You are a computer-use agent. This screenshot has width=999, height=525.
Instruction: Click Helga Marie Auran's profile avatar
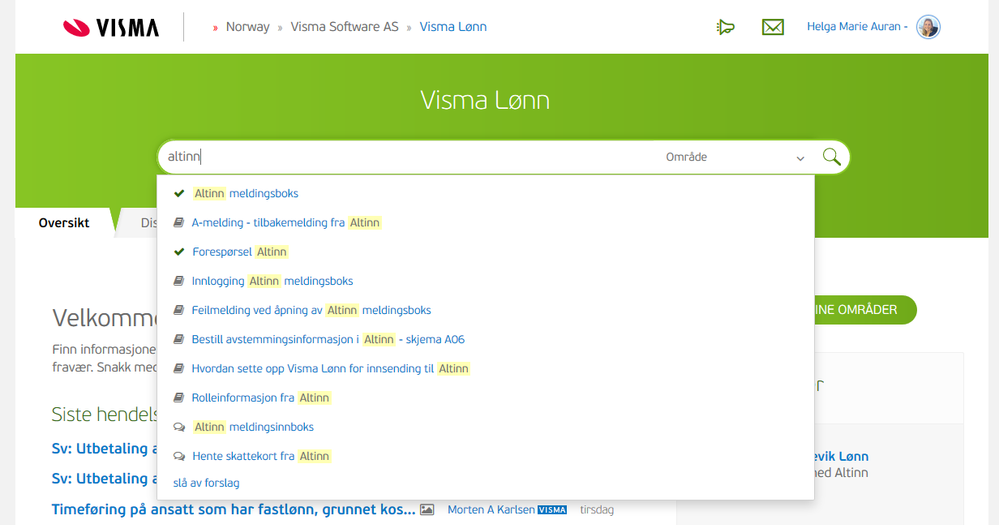click(928, 27)
